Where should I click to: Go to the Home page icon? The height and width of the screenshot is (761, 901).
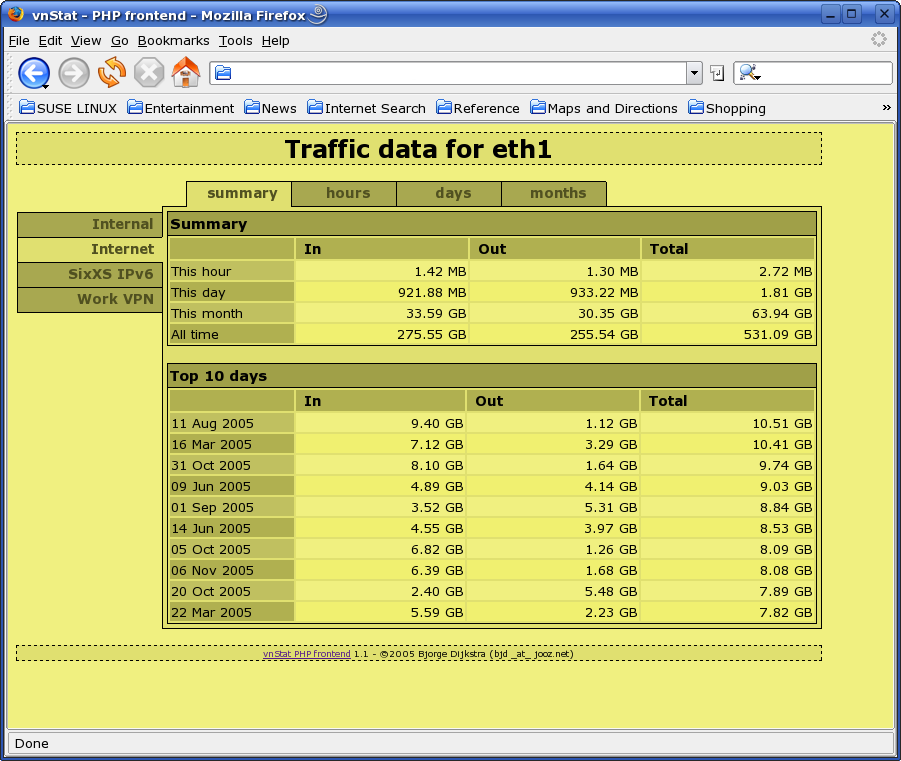[x=186, y=73]
